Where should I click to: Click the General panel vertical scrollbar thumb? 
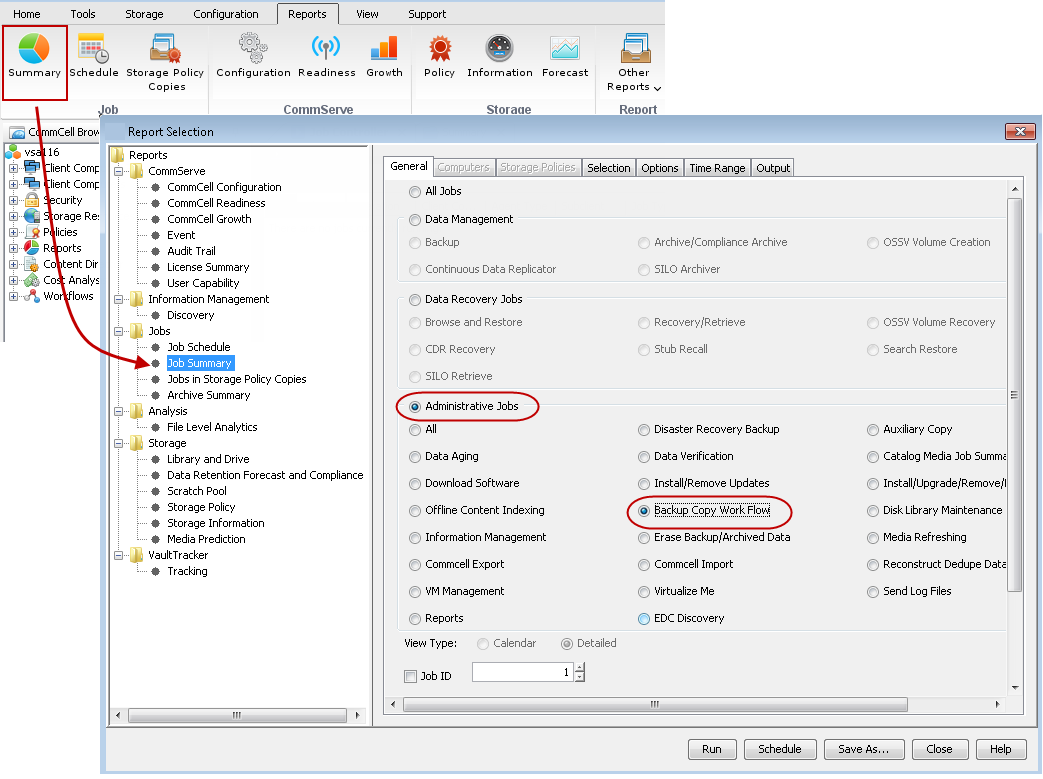[1014, 394]
